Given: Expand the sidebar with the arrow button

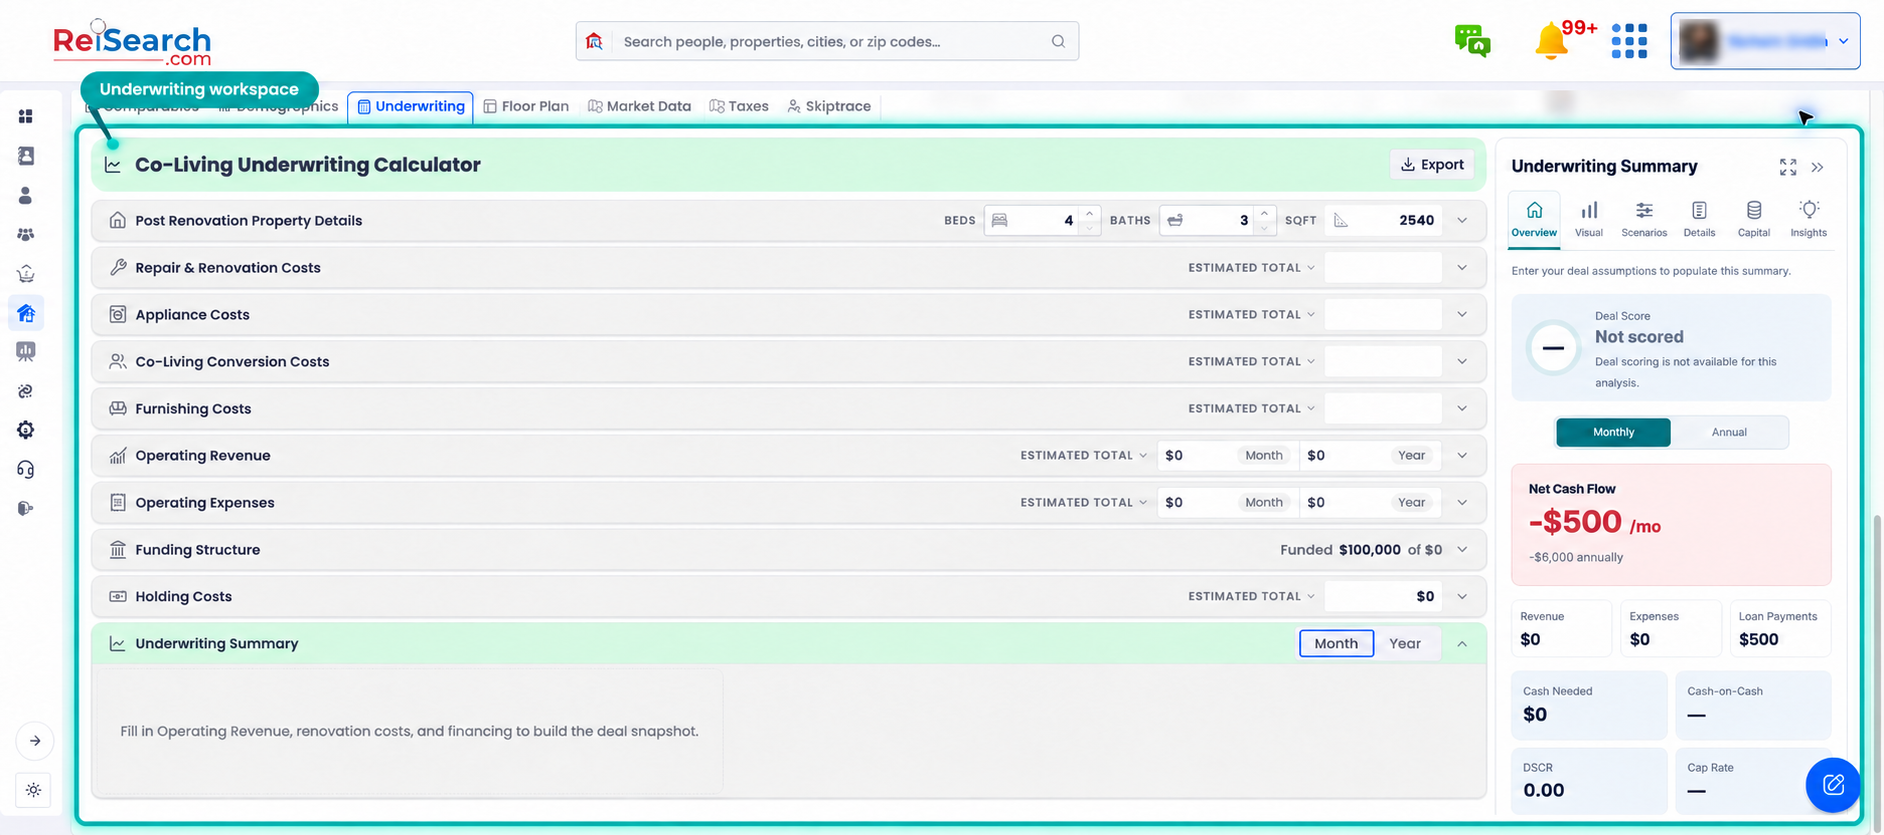Looking at the screenshot, I should (x=35, y=741).
